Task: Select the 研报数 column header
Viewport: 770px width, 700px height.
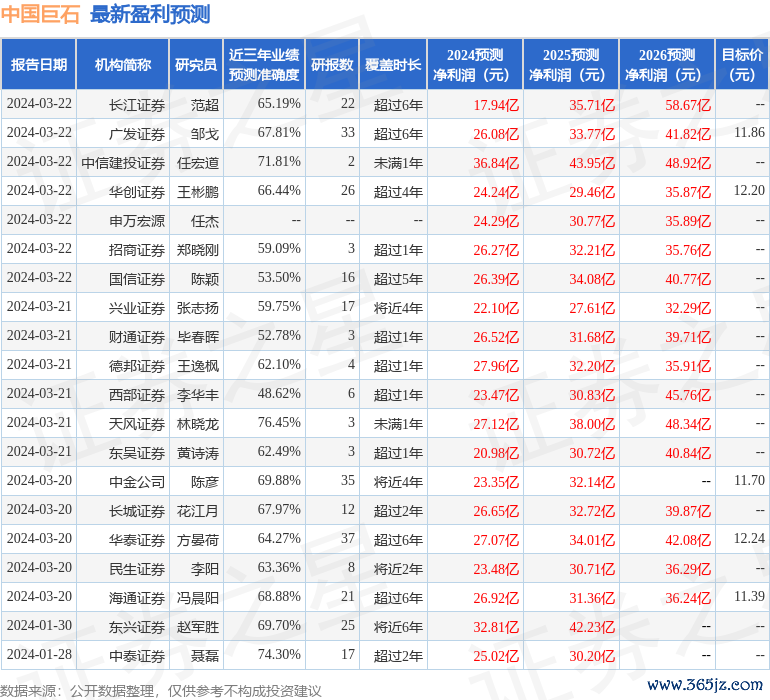Action: pyautogui.click(x=331, y=65)
